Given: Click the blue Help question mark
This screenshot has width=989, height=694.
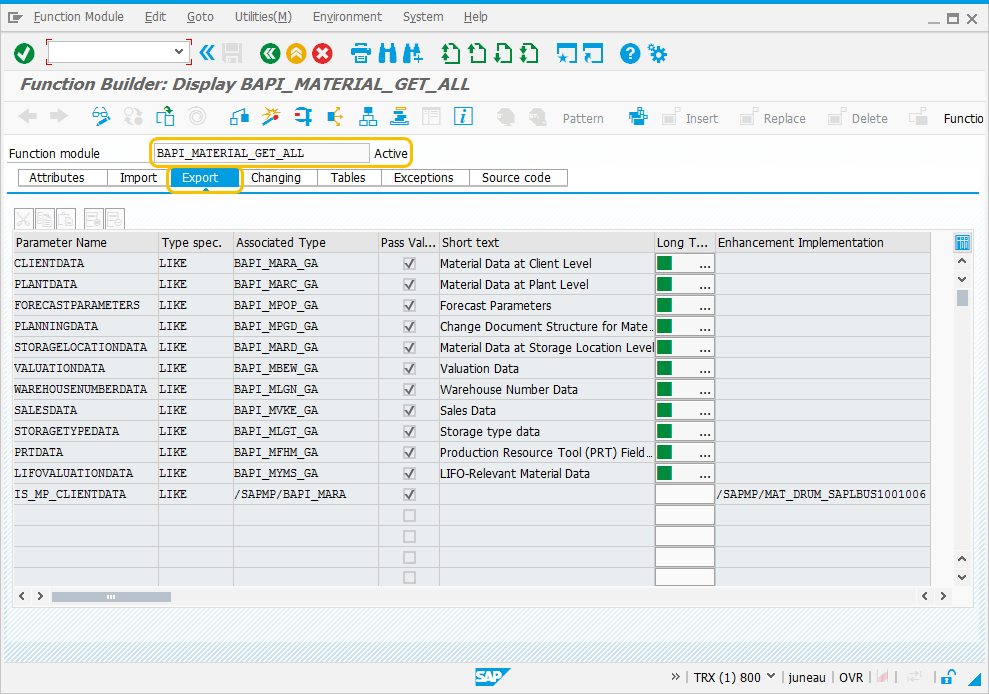Looking at the screenshot, I should click(x=629, y=54).
